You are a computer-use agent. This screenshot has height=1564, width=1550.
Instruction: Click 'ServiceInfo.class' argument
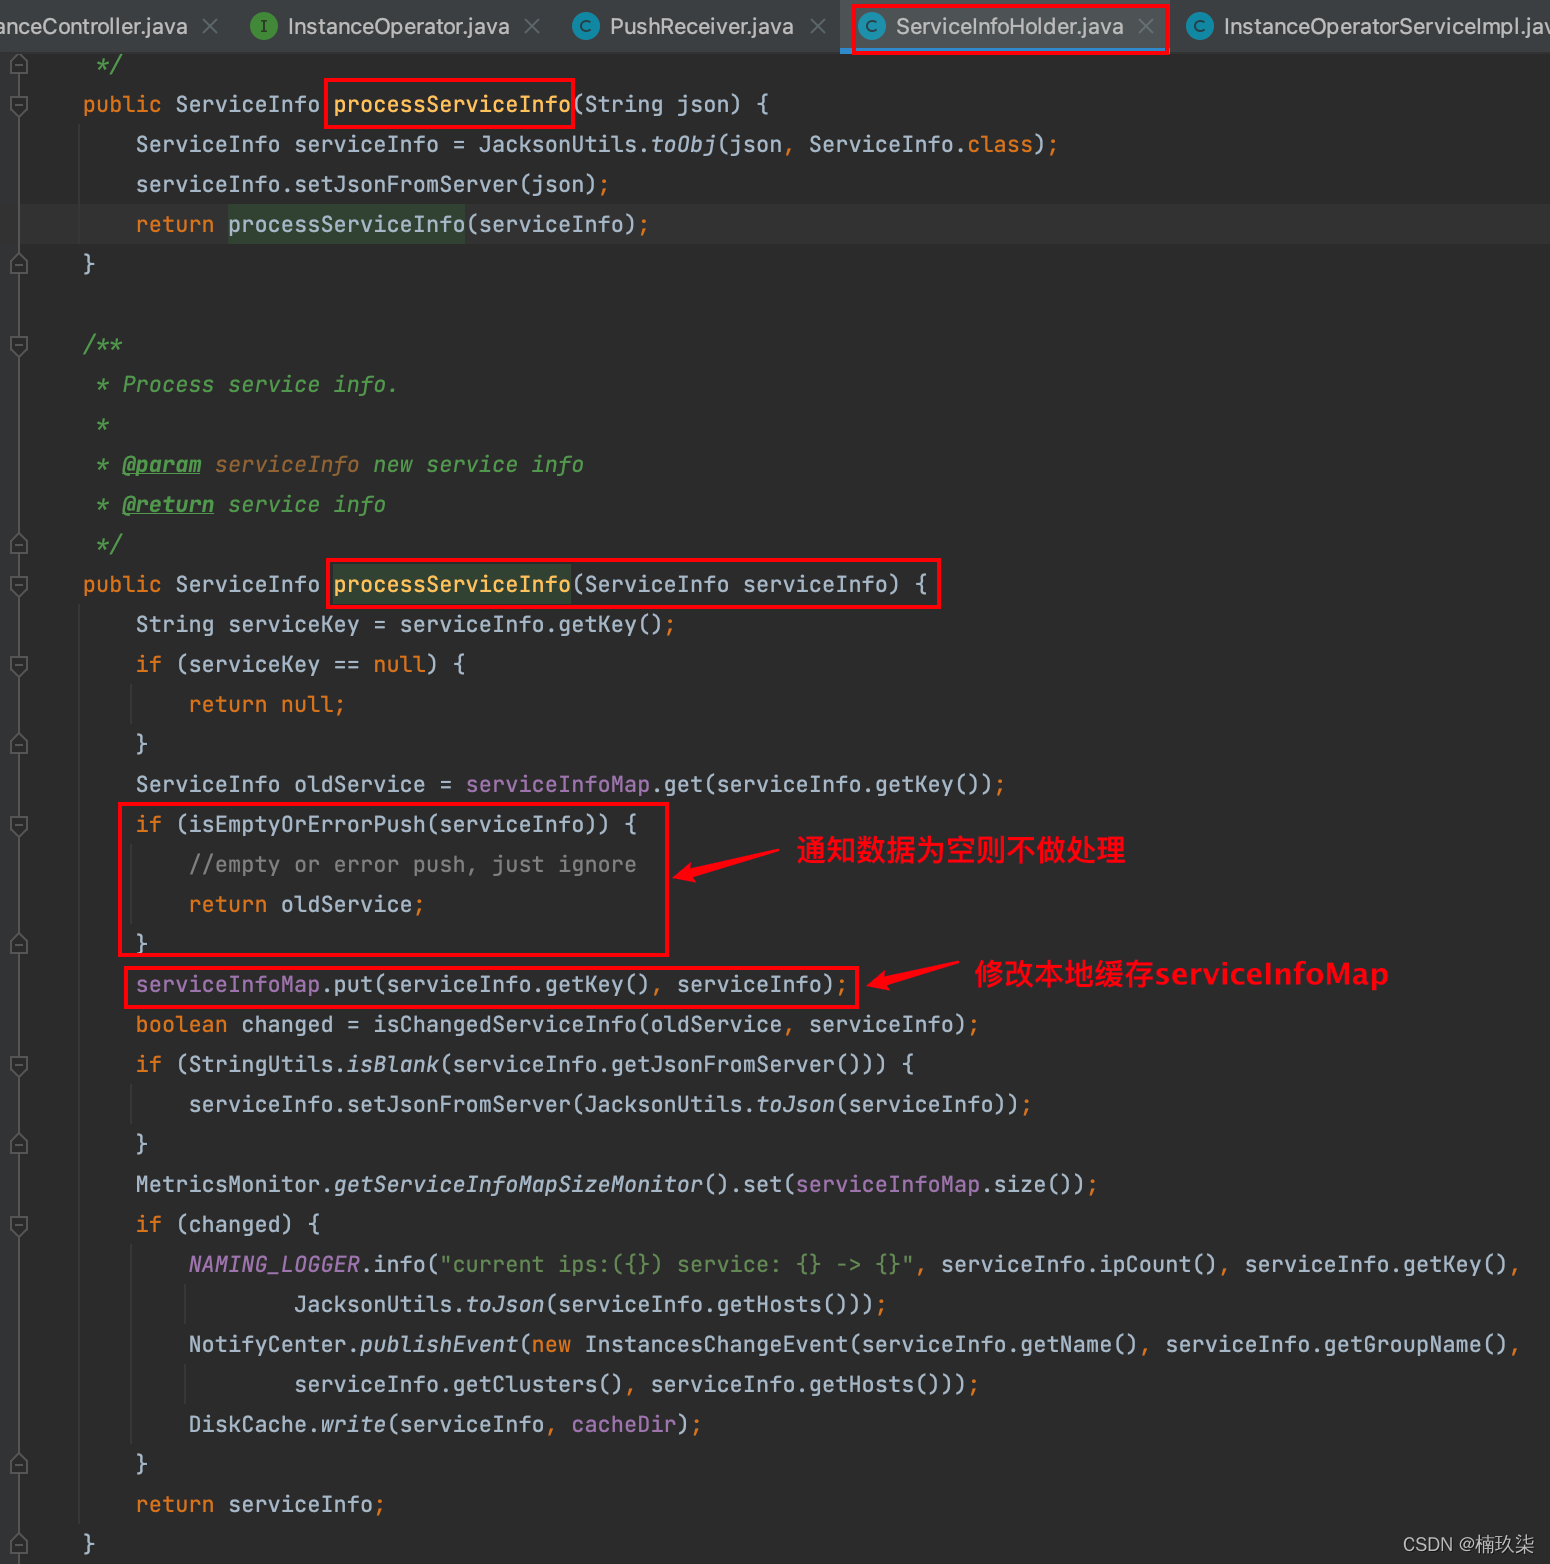tap(920, 144)
